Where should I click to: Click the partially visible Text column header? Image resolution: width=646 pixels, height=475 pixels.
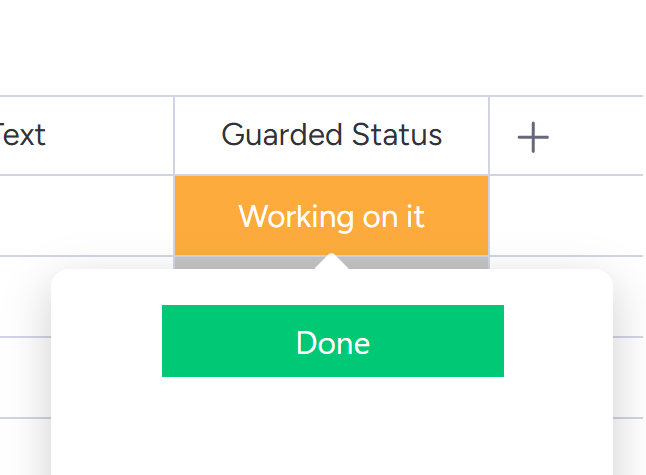[24, 135]
